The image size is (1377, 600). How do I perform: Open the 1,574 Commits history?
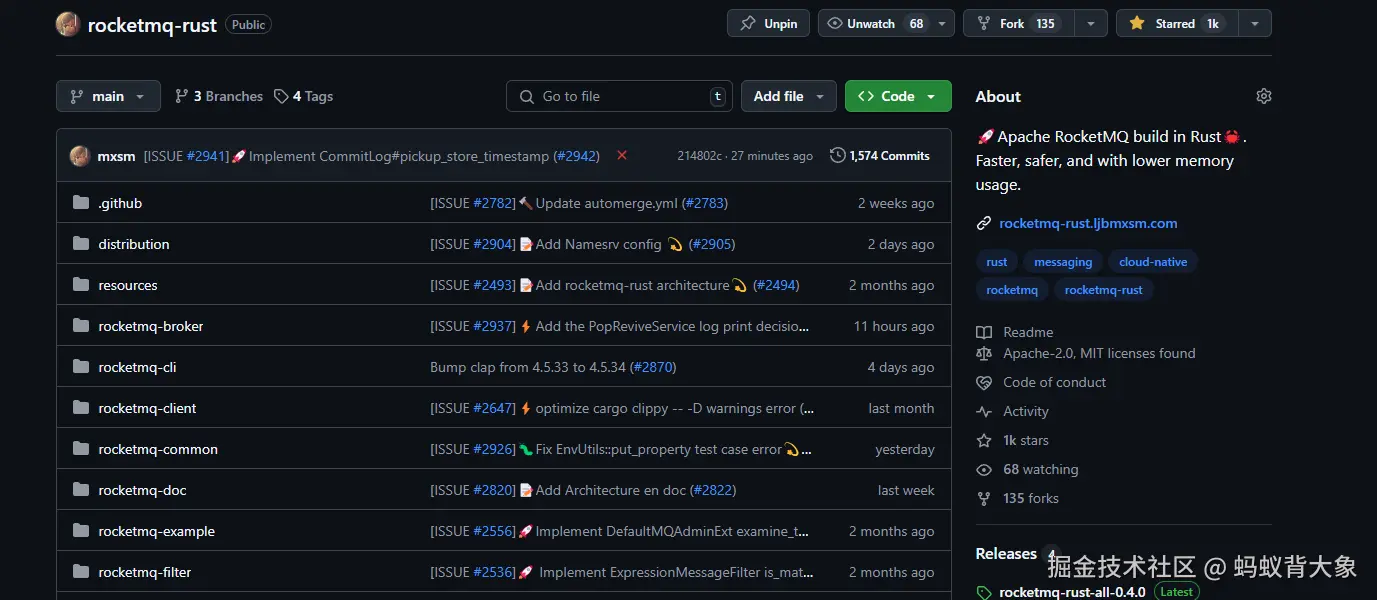pyautogui.click(x=880, y=156)
